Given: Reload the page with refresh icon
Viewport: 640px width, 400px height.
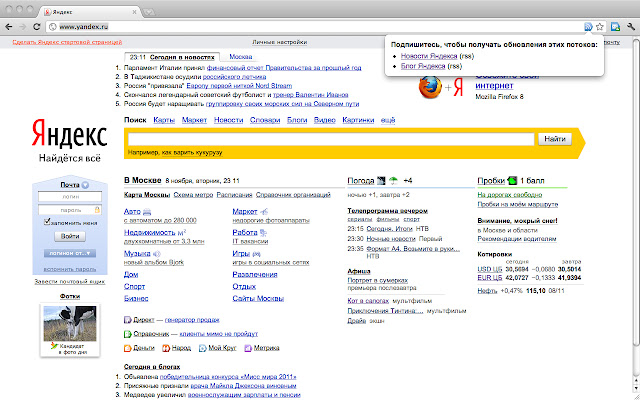Looking at the screenshot, I should point(36,27).
